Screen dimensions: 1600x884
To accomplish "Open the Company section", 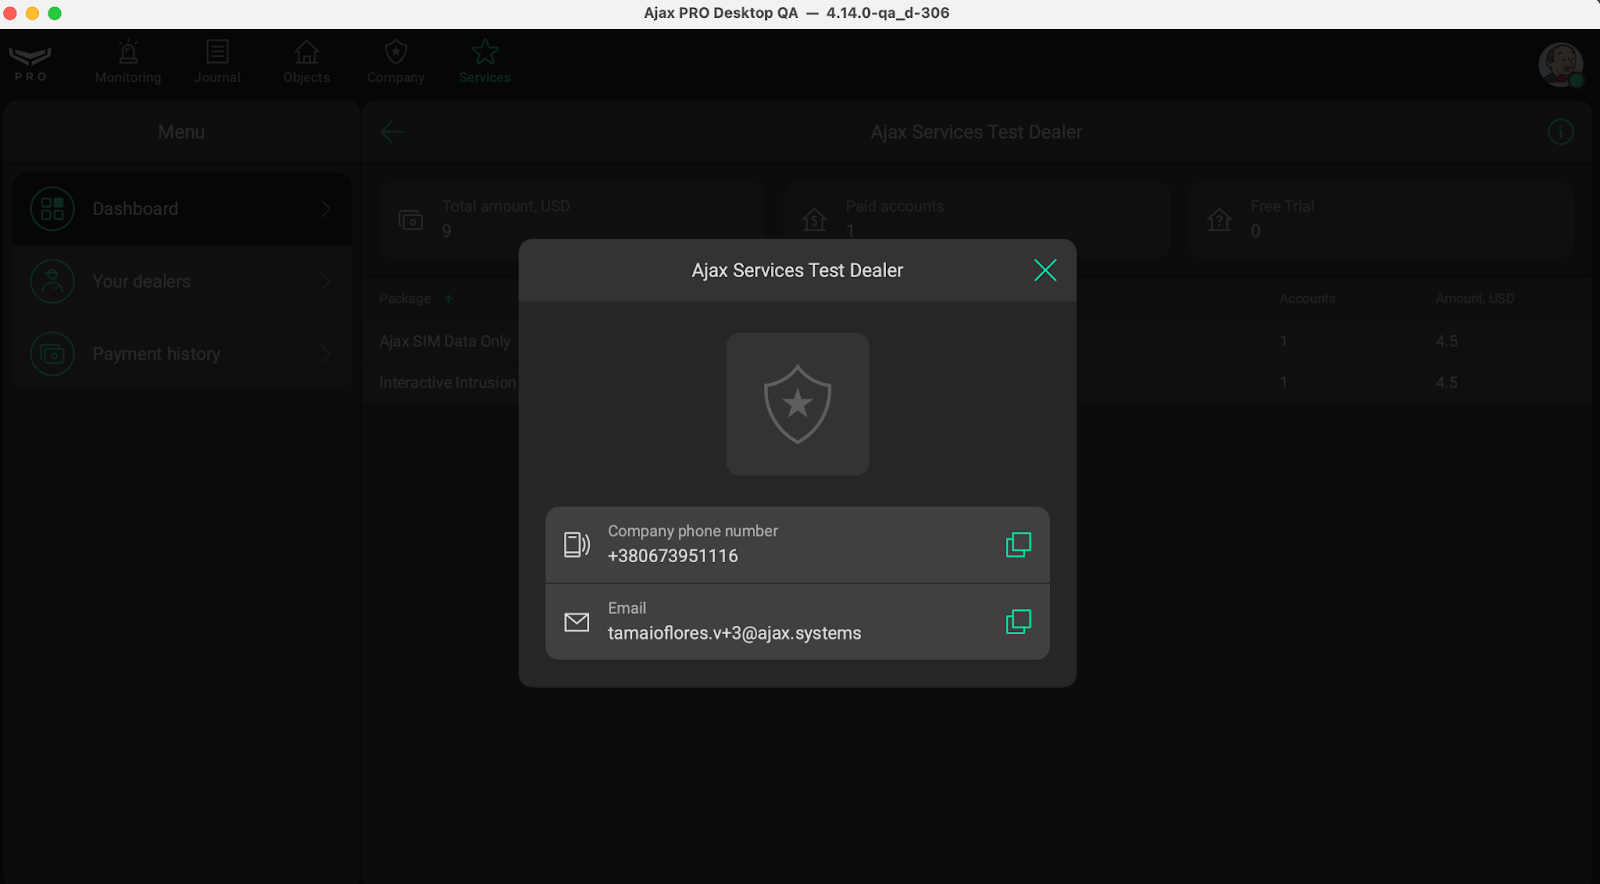I will [x=396, y=61].
